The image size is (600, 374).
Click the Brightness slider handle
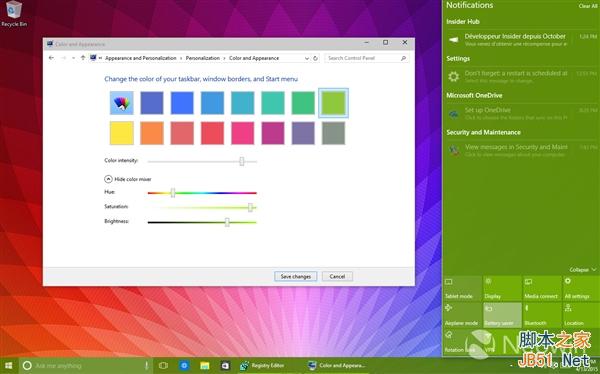click(x=227, y=222)
